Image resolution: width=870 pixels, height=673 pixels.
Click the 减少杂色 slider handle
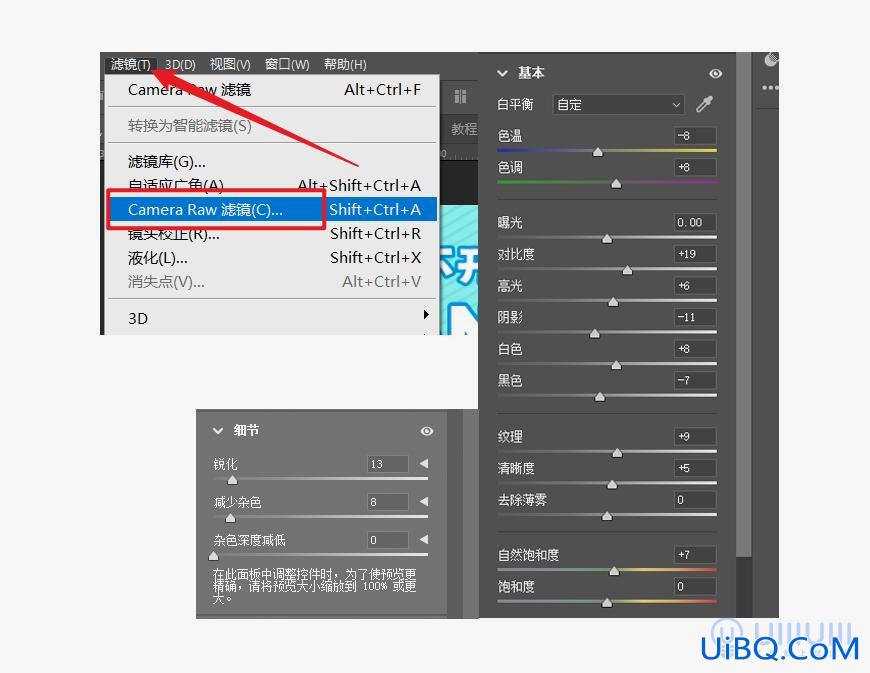pyautogui.click(x=230, y=518)
